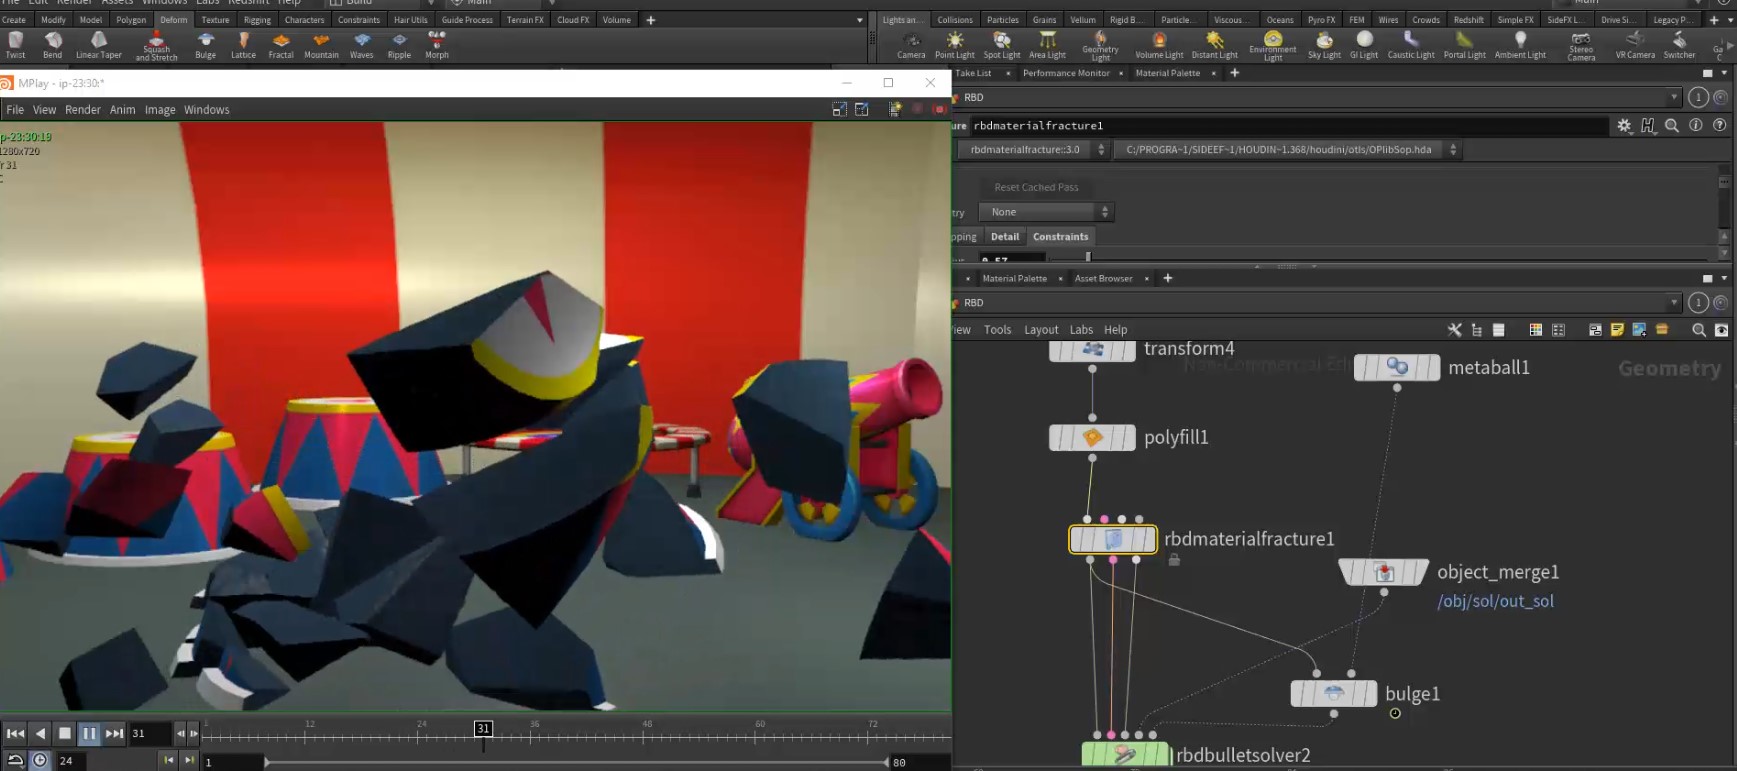Click the Camera shelf tool
The image size is (1737, 771).
coord(911,45)
